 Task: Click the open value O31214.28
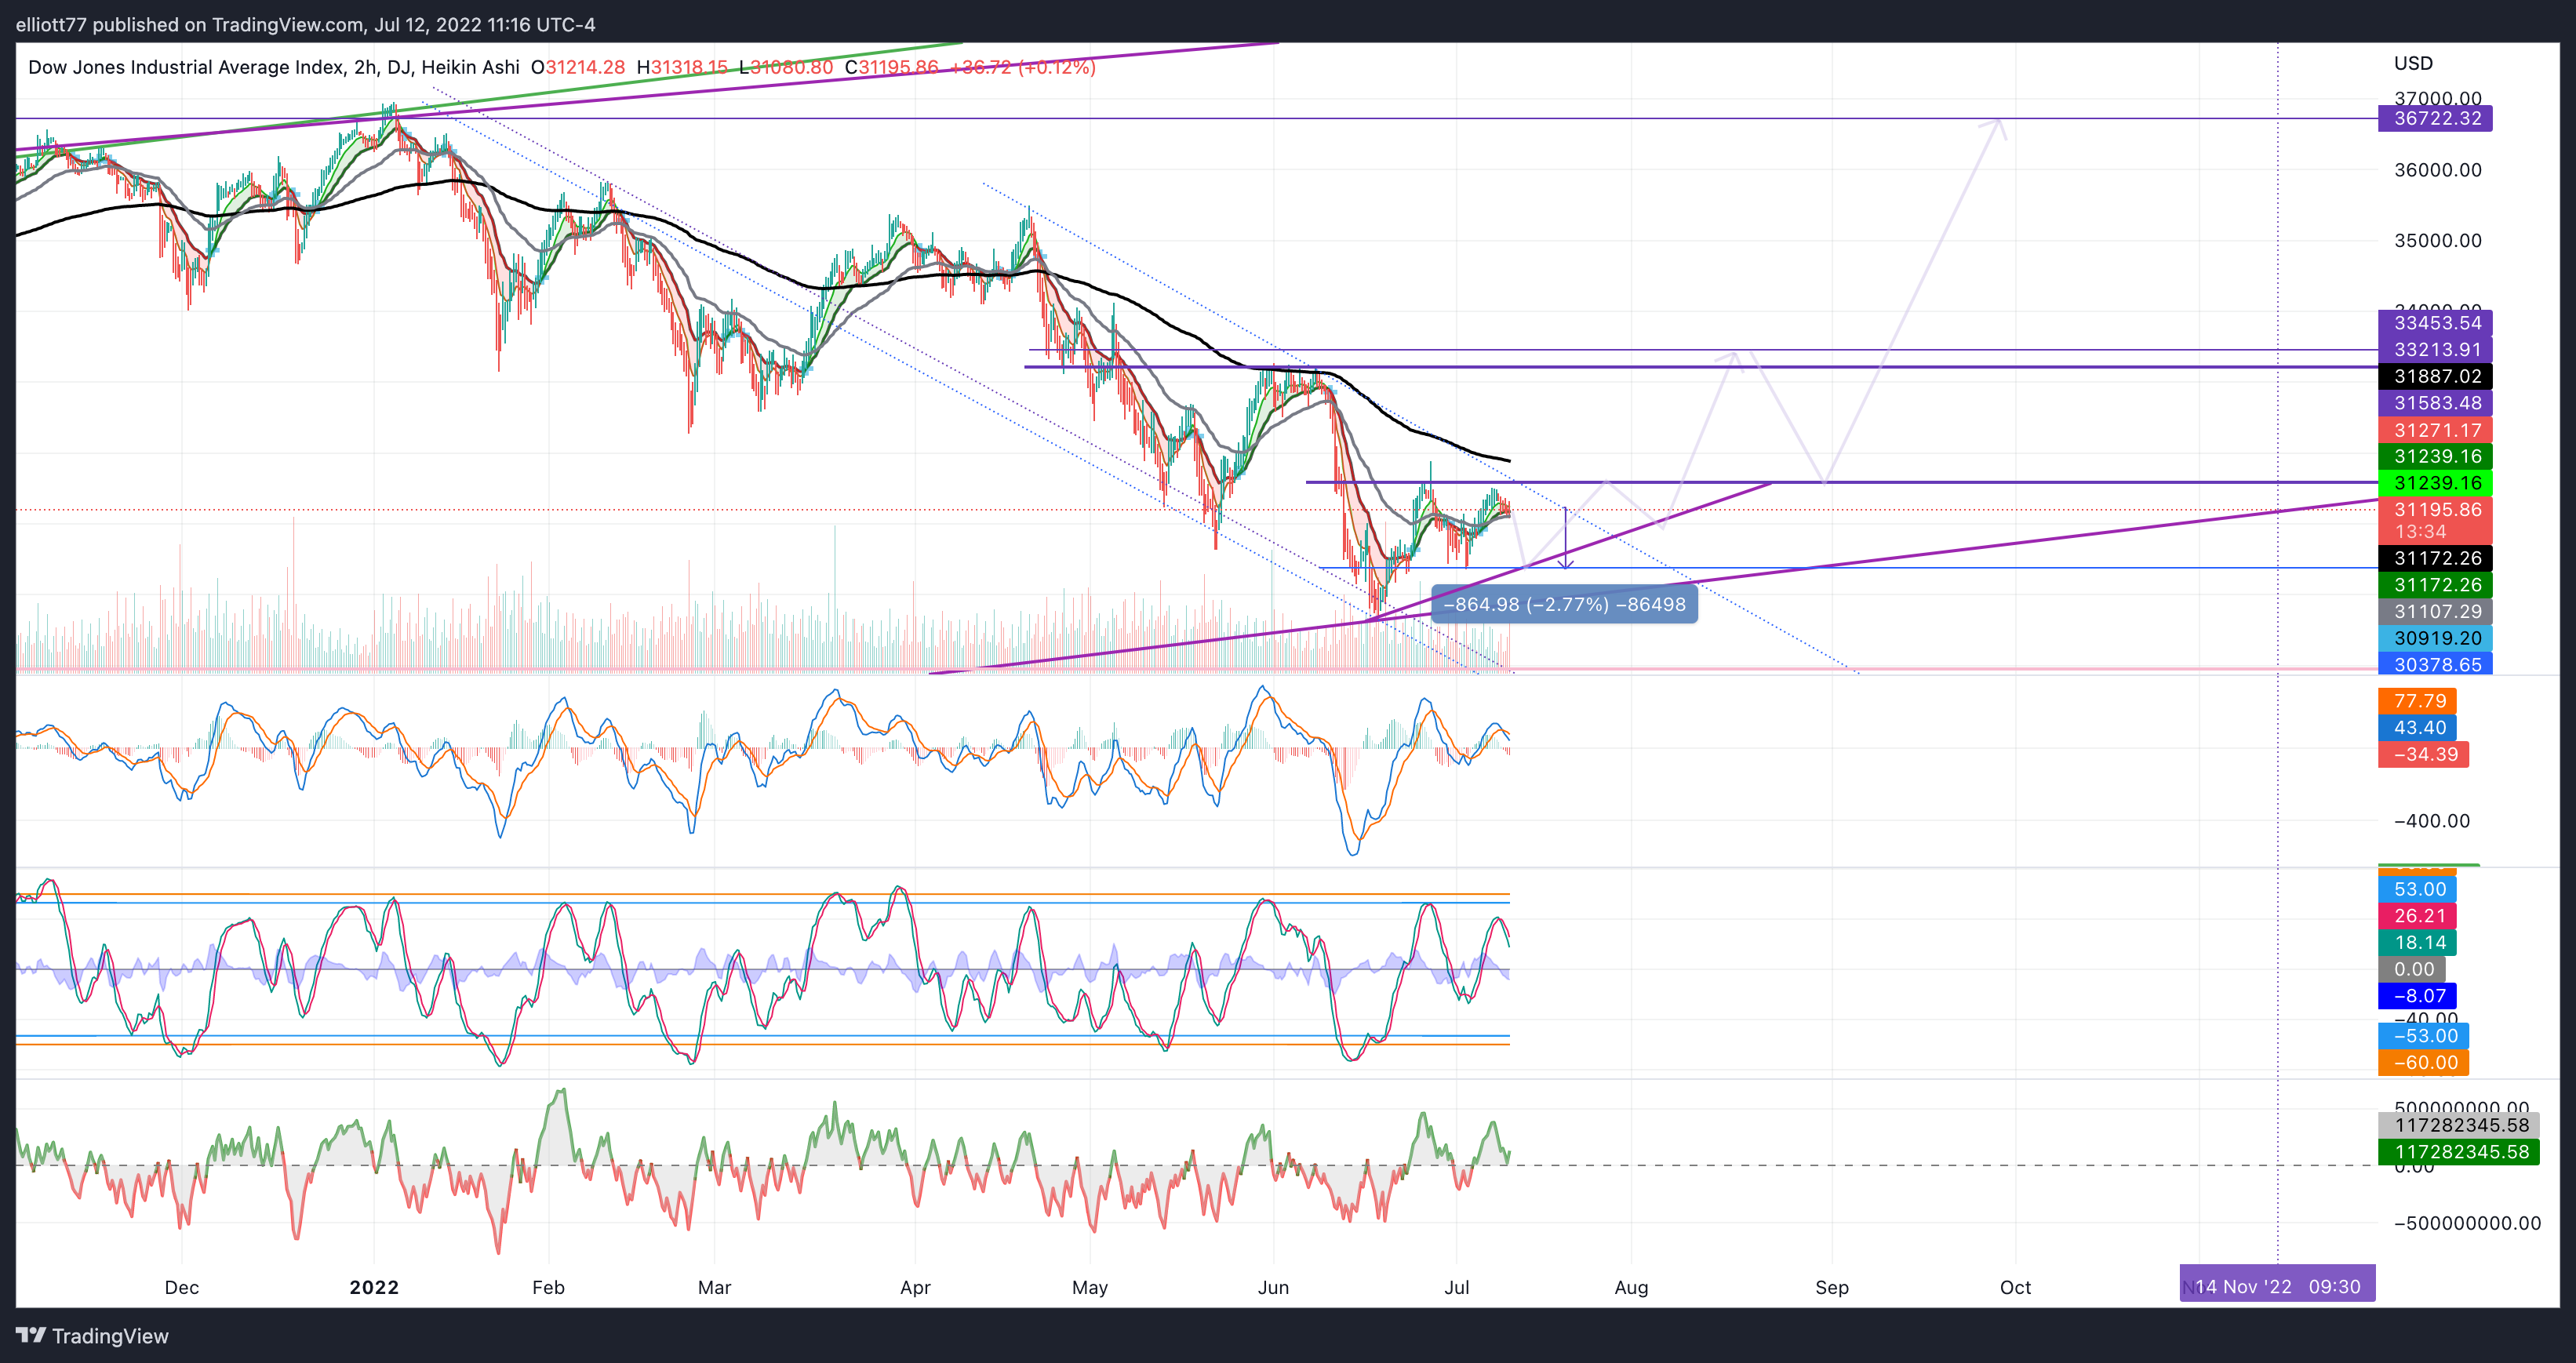click(578, 67)
